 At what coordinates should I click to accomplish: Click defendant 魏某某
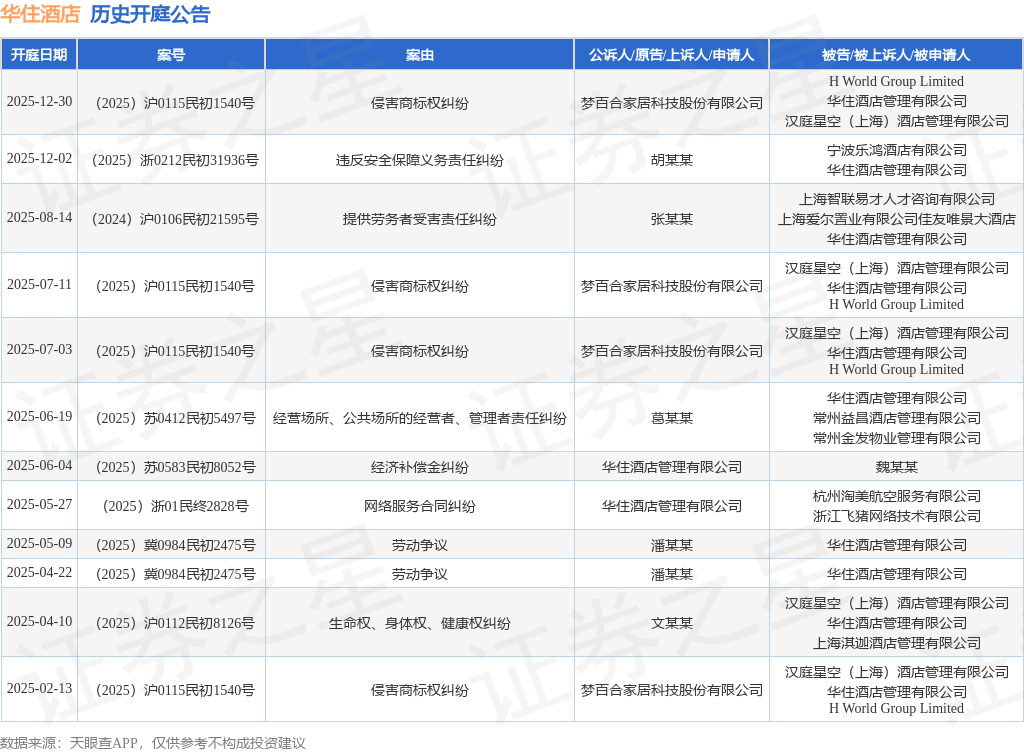pos(897,467)
